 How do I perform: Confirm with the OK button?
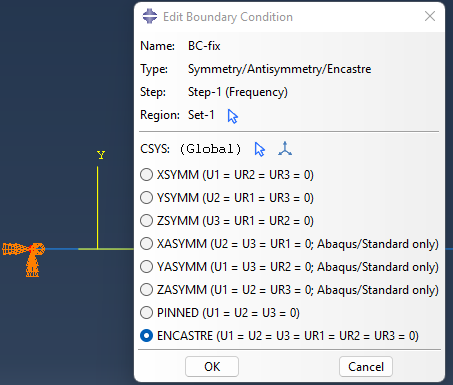coord(212,367)
